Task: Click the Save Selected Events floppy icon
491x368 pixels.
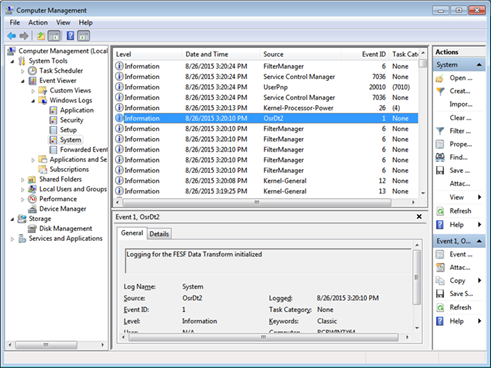Action: tap(440, 294)
